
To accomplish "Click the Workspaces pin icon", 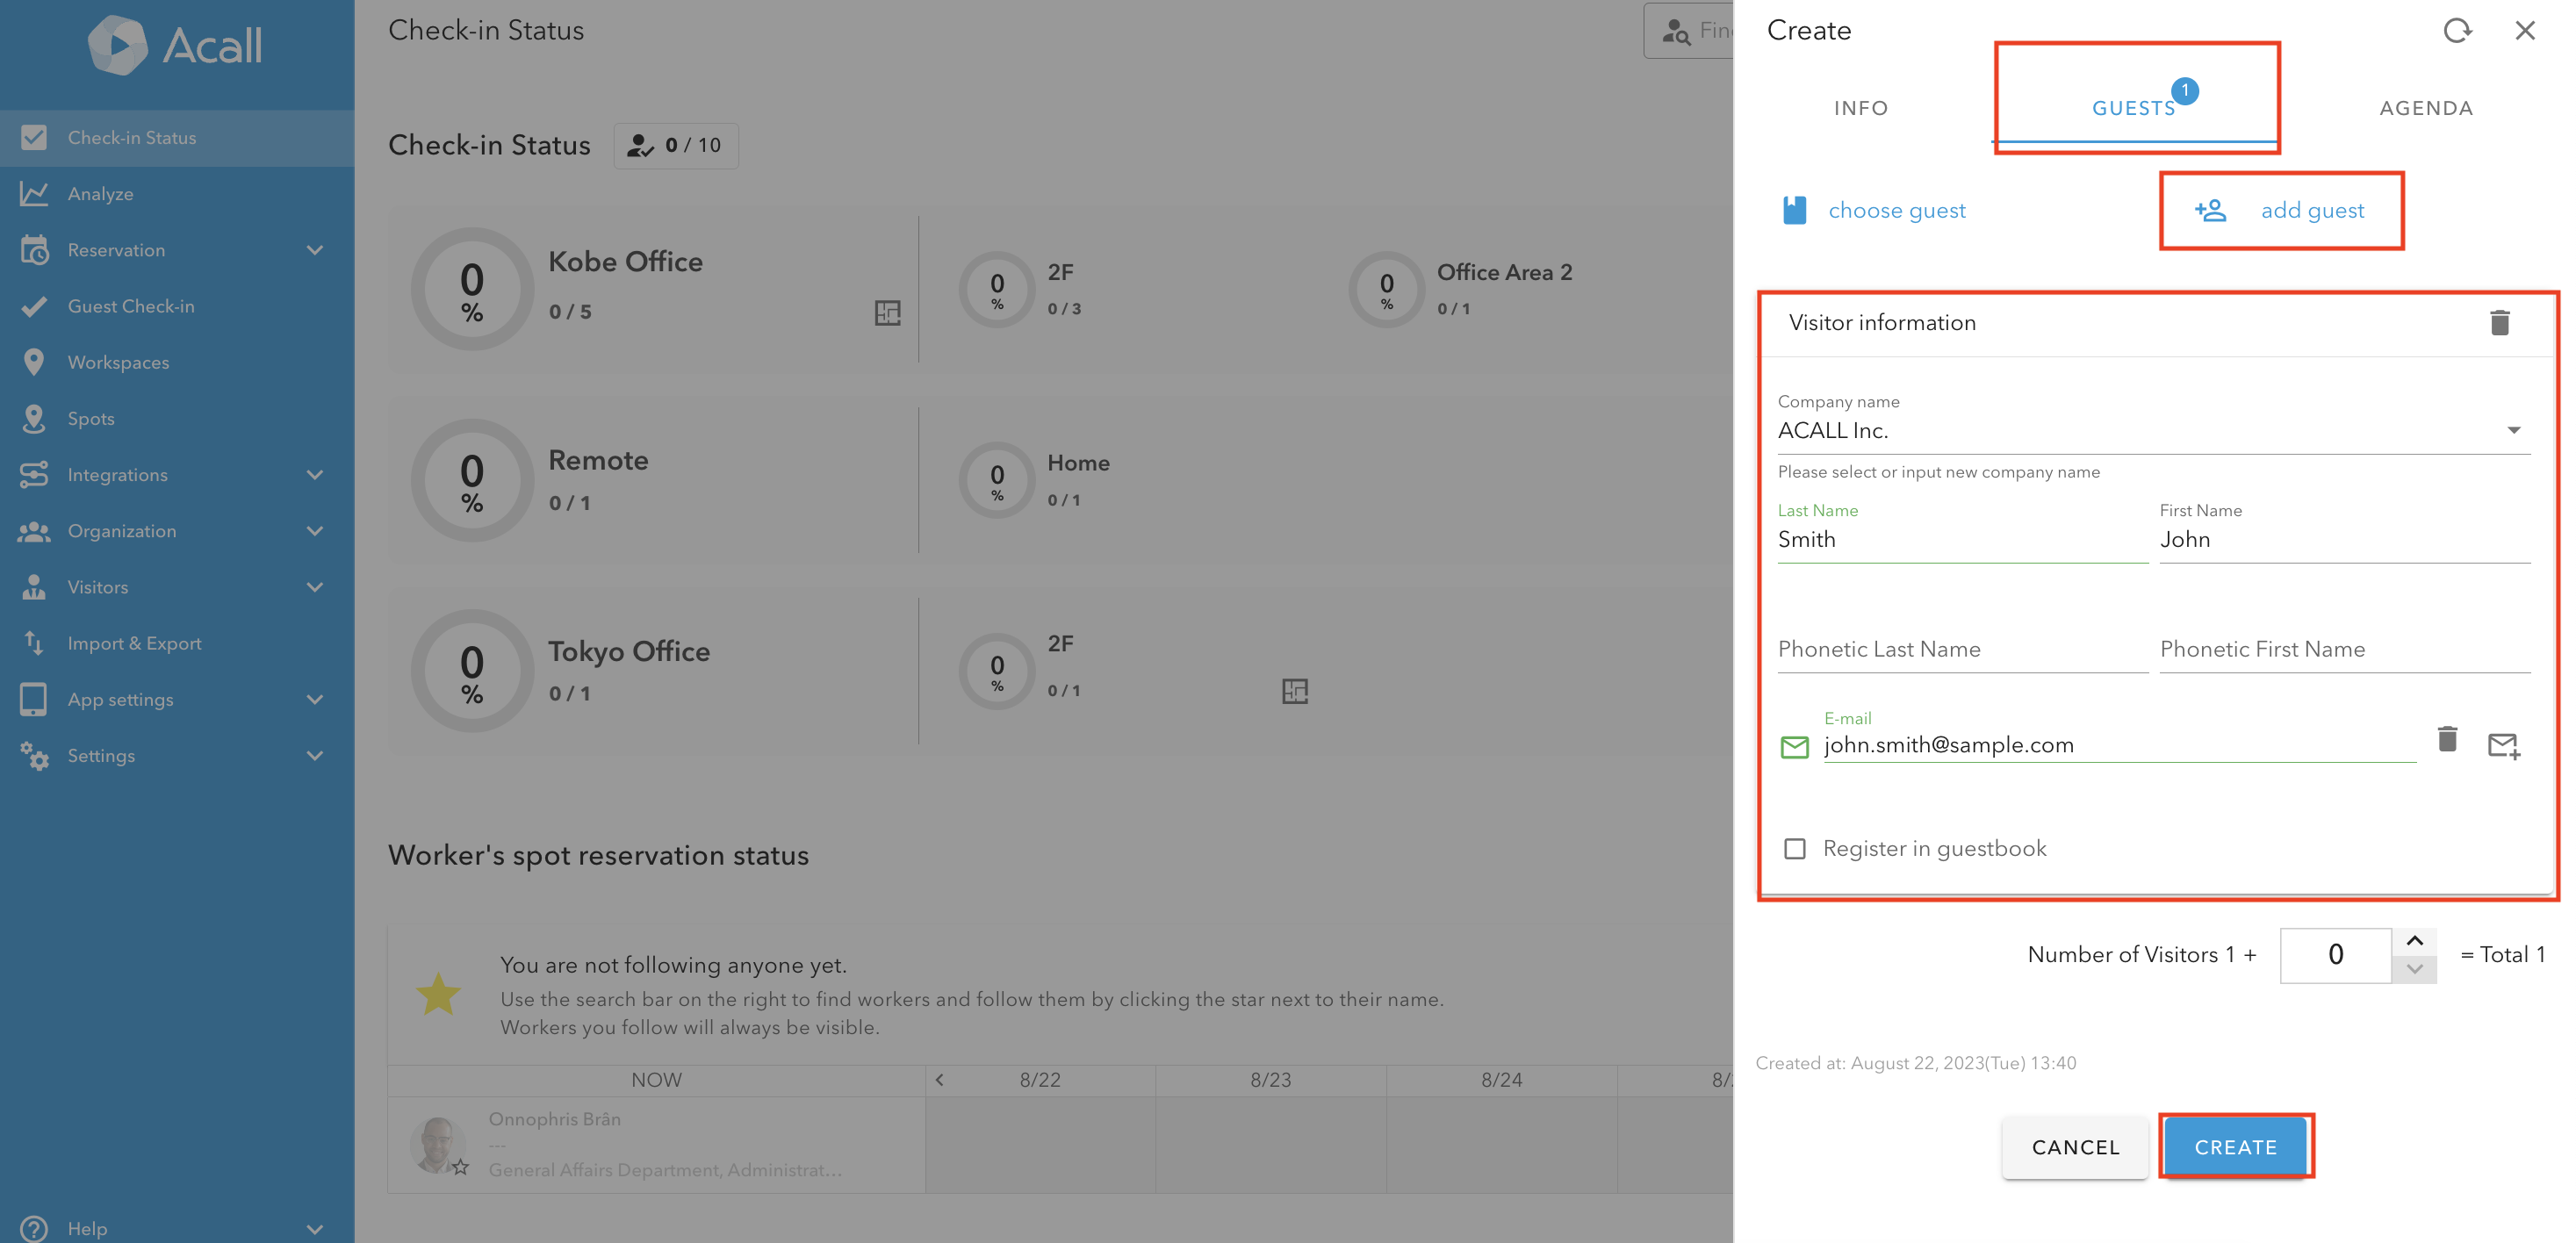I will pyautogui.click(x=34, y=362).
